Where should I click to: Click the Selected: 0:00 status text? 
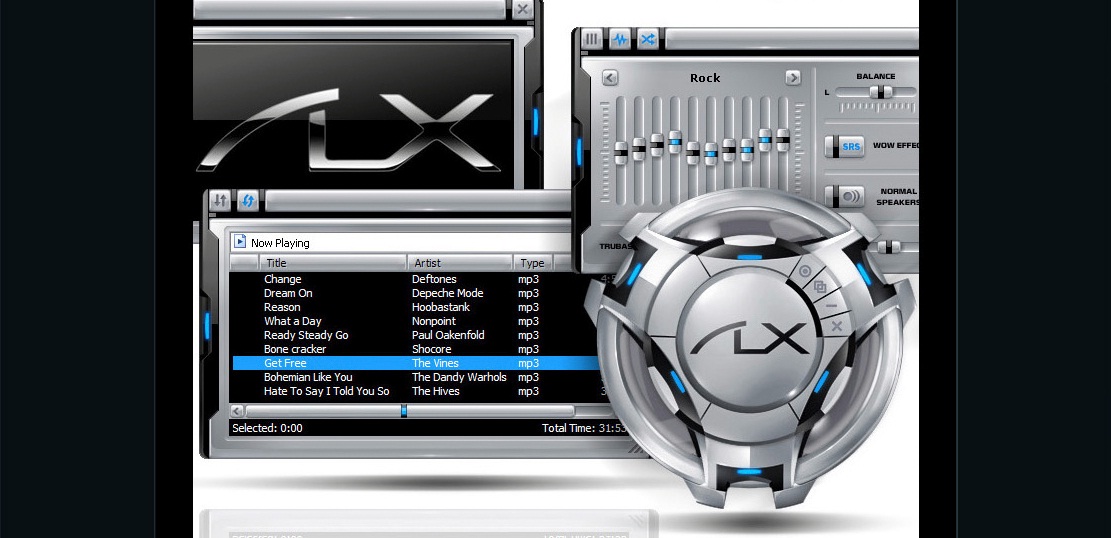coord(267,428)
